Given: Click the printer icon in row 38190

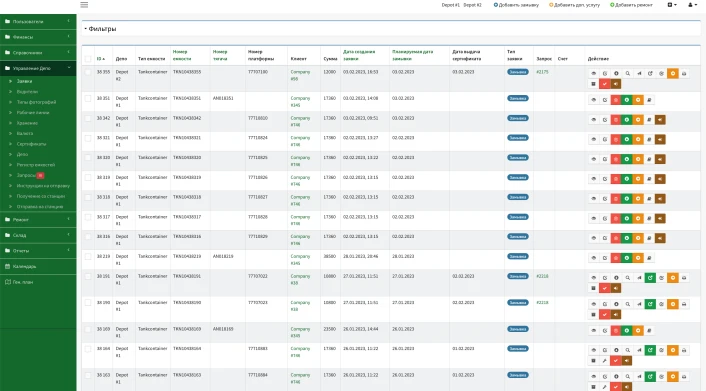Looking at the screenshot, I should coord(684,304).
